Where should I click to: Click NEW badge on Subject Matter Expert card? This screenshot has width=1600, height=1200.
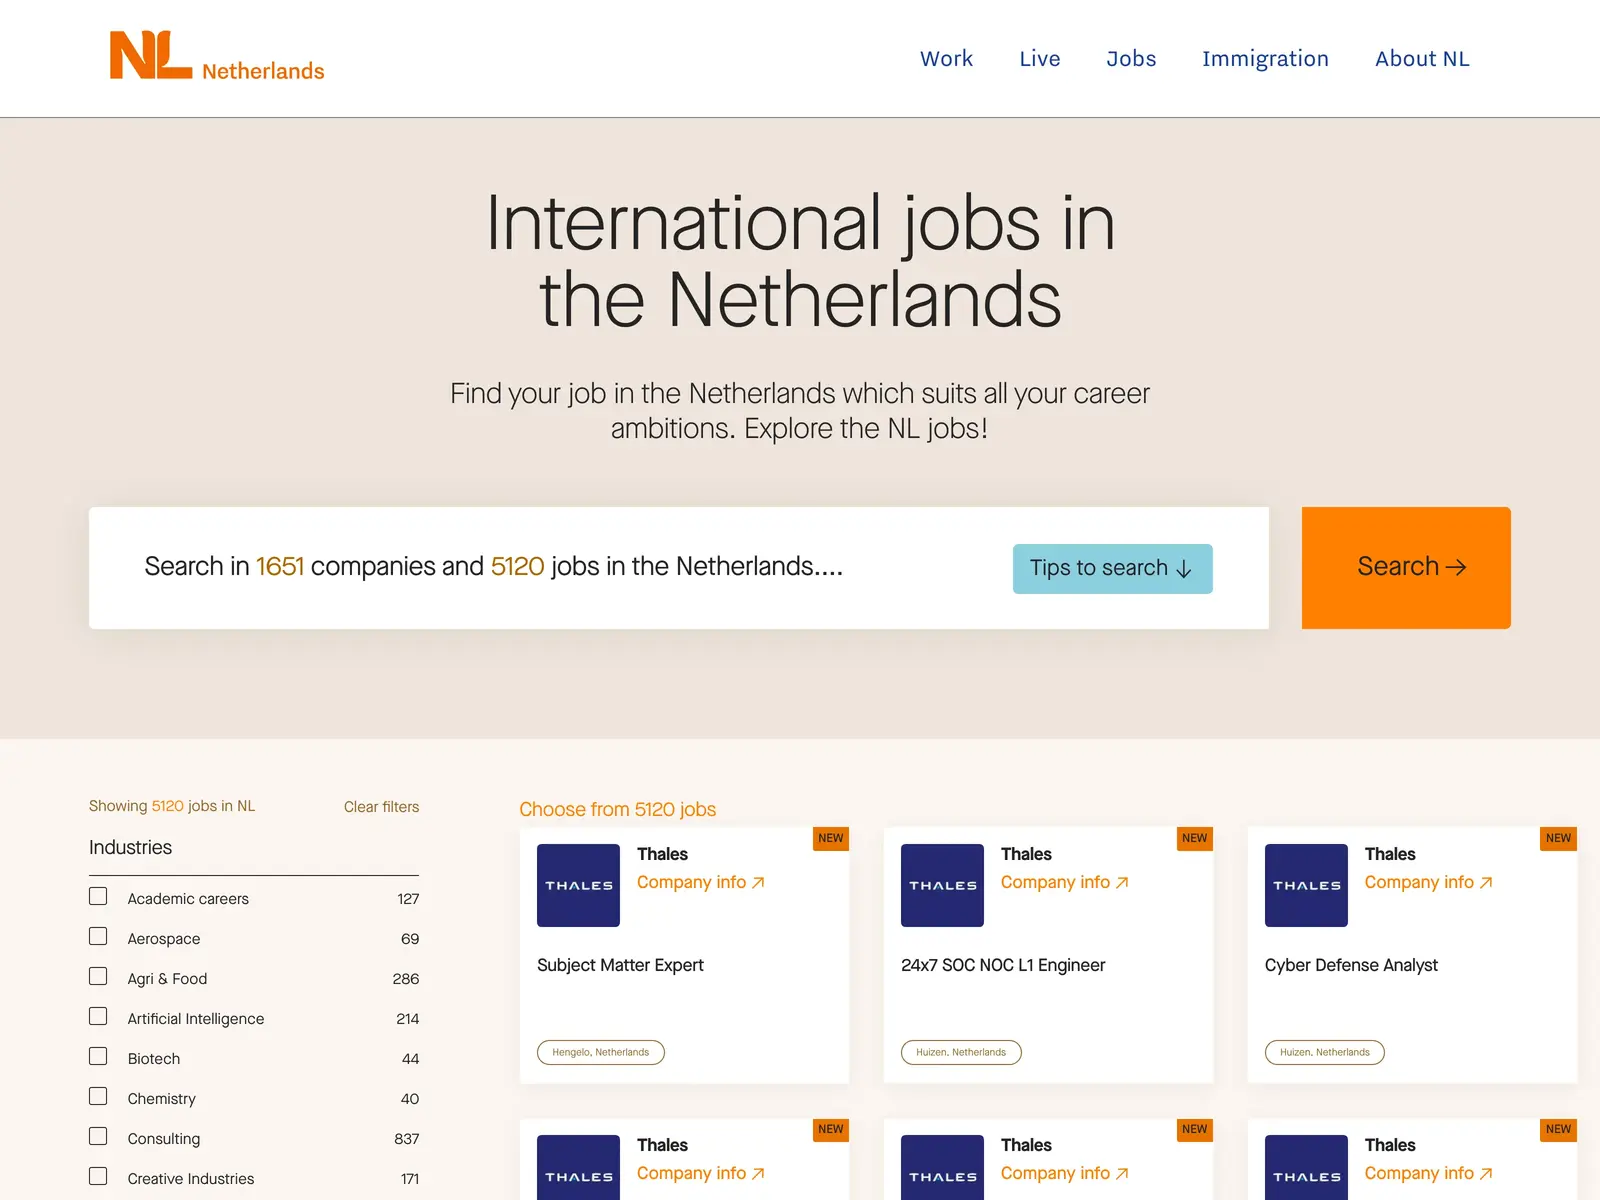pos(831,838)
